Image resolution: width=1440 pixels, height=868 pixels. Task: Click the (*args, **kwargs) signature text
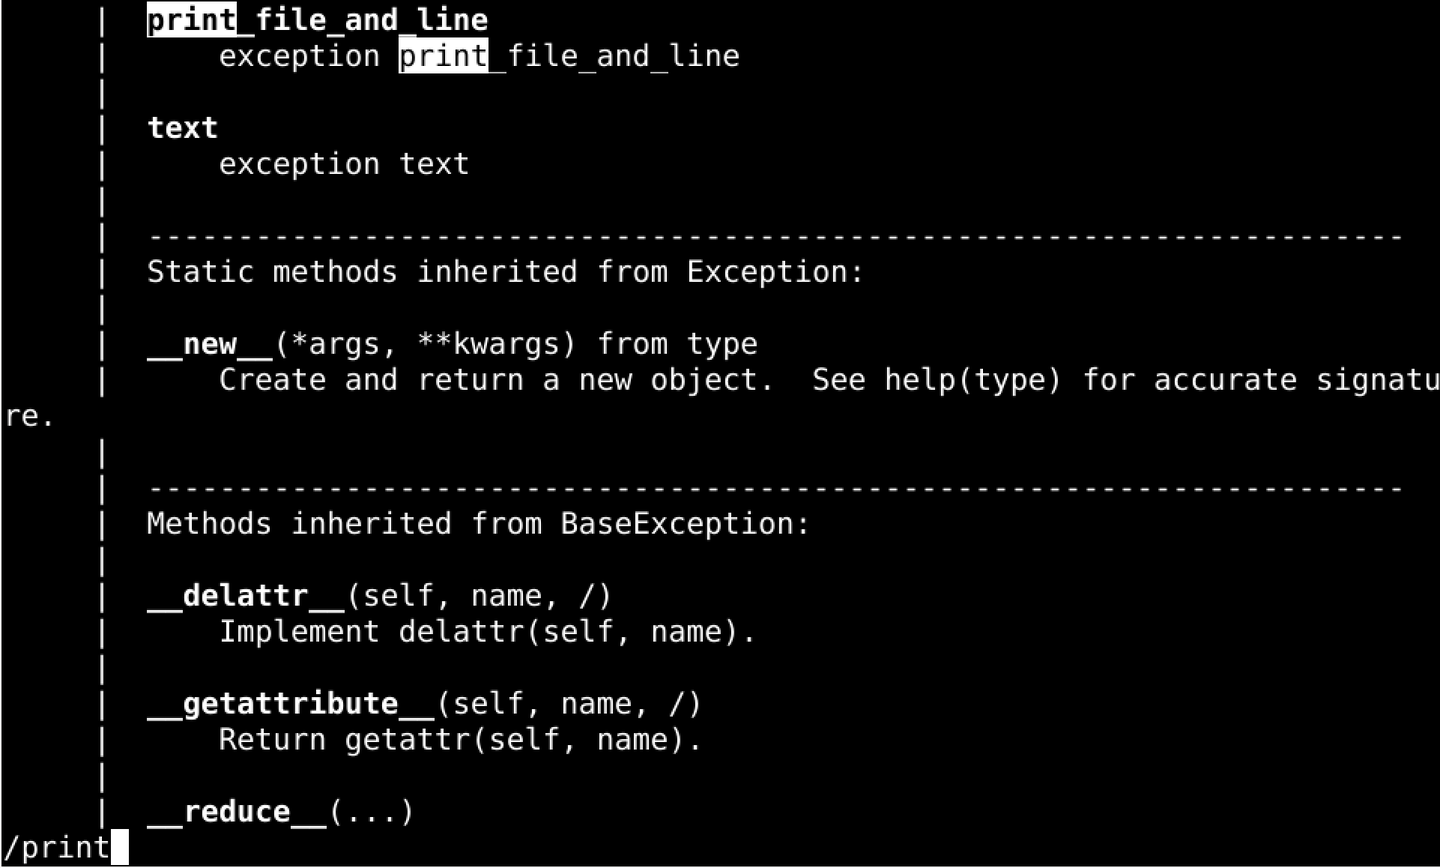coord(426,344)
